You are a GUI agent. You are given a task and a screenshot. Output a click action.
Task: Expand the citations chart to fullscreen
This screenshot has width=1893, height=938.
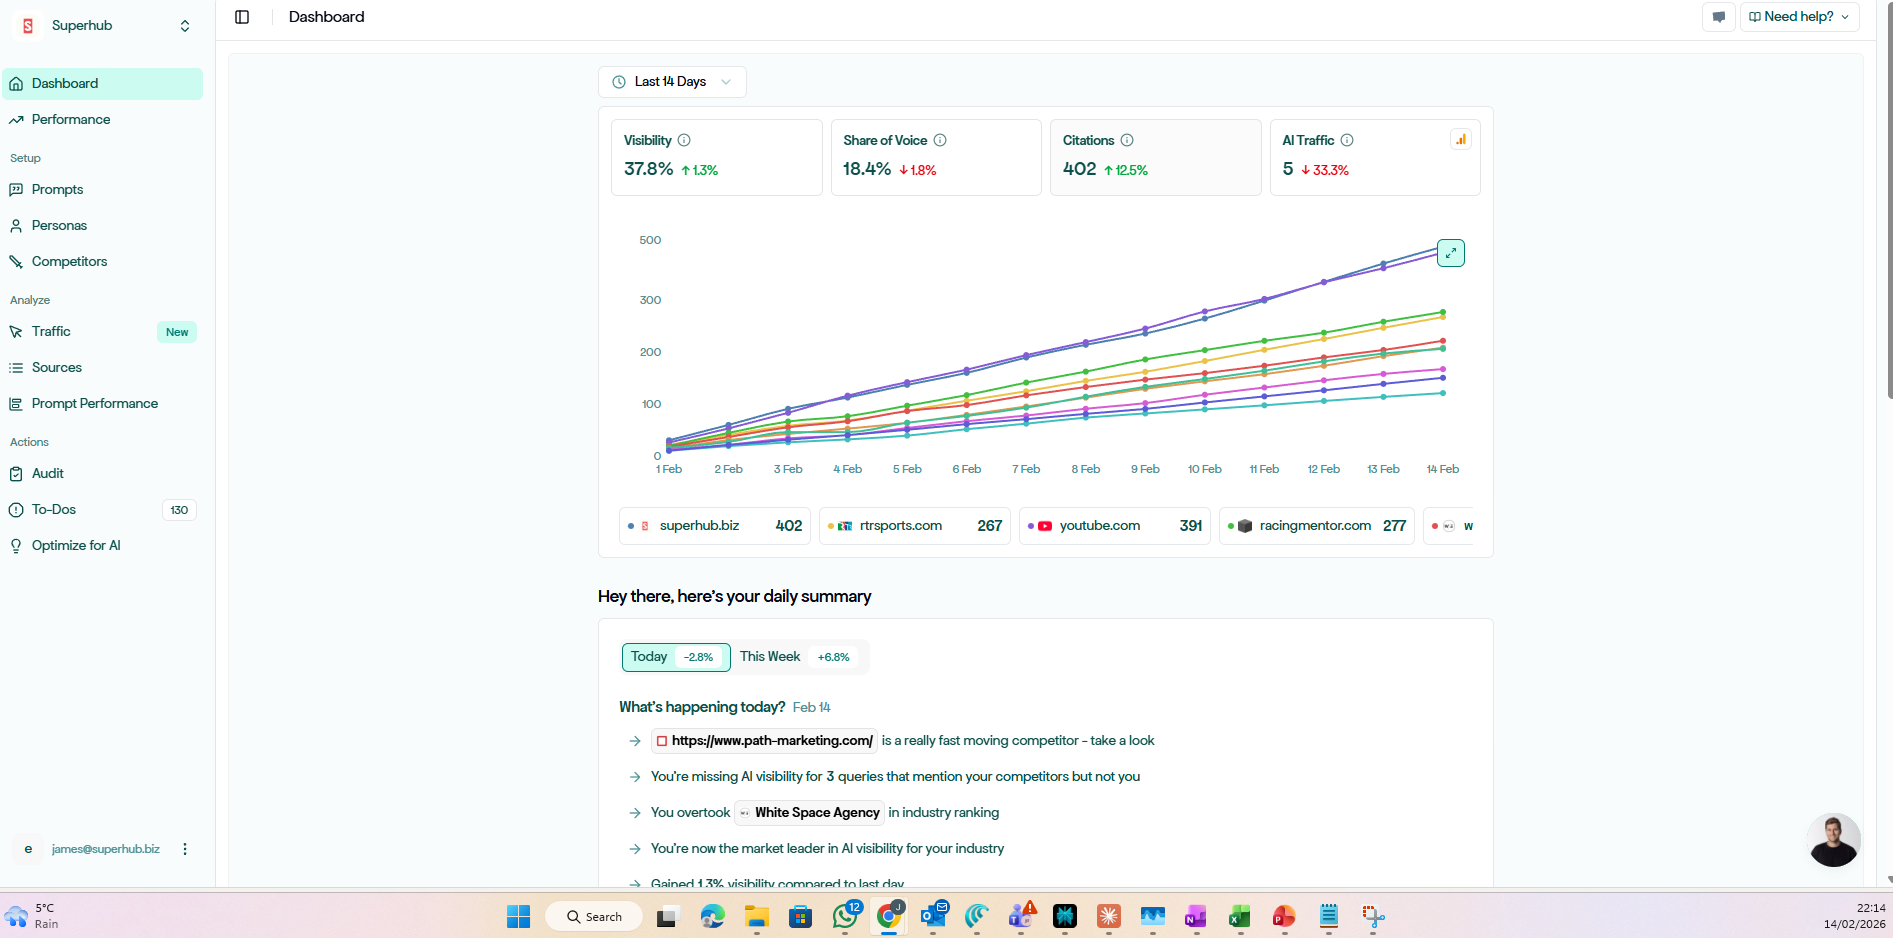pyautogui.click(x=1451, y=253)
